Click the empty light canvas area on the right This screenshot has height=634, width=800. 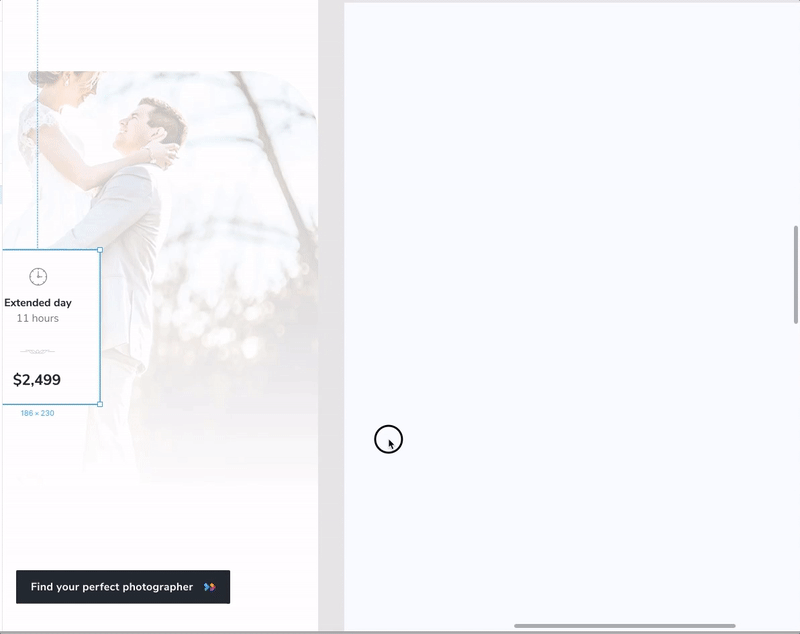pyautogui.click(x=570, y=250)
